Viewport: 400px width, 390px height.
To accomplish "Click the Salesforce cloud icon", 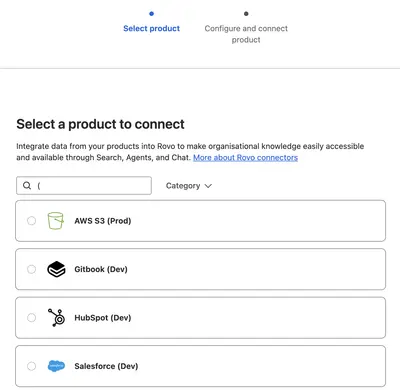I will (x=56, y=366).
